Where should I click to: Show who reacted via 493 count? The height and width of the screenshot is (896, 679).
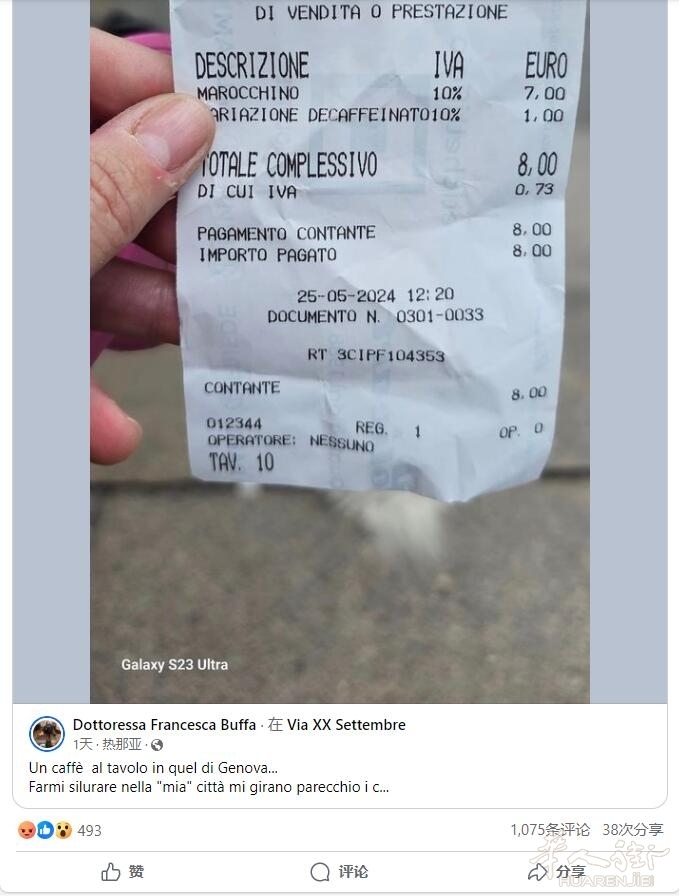tap(89, 830)
